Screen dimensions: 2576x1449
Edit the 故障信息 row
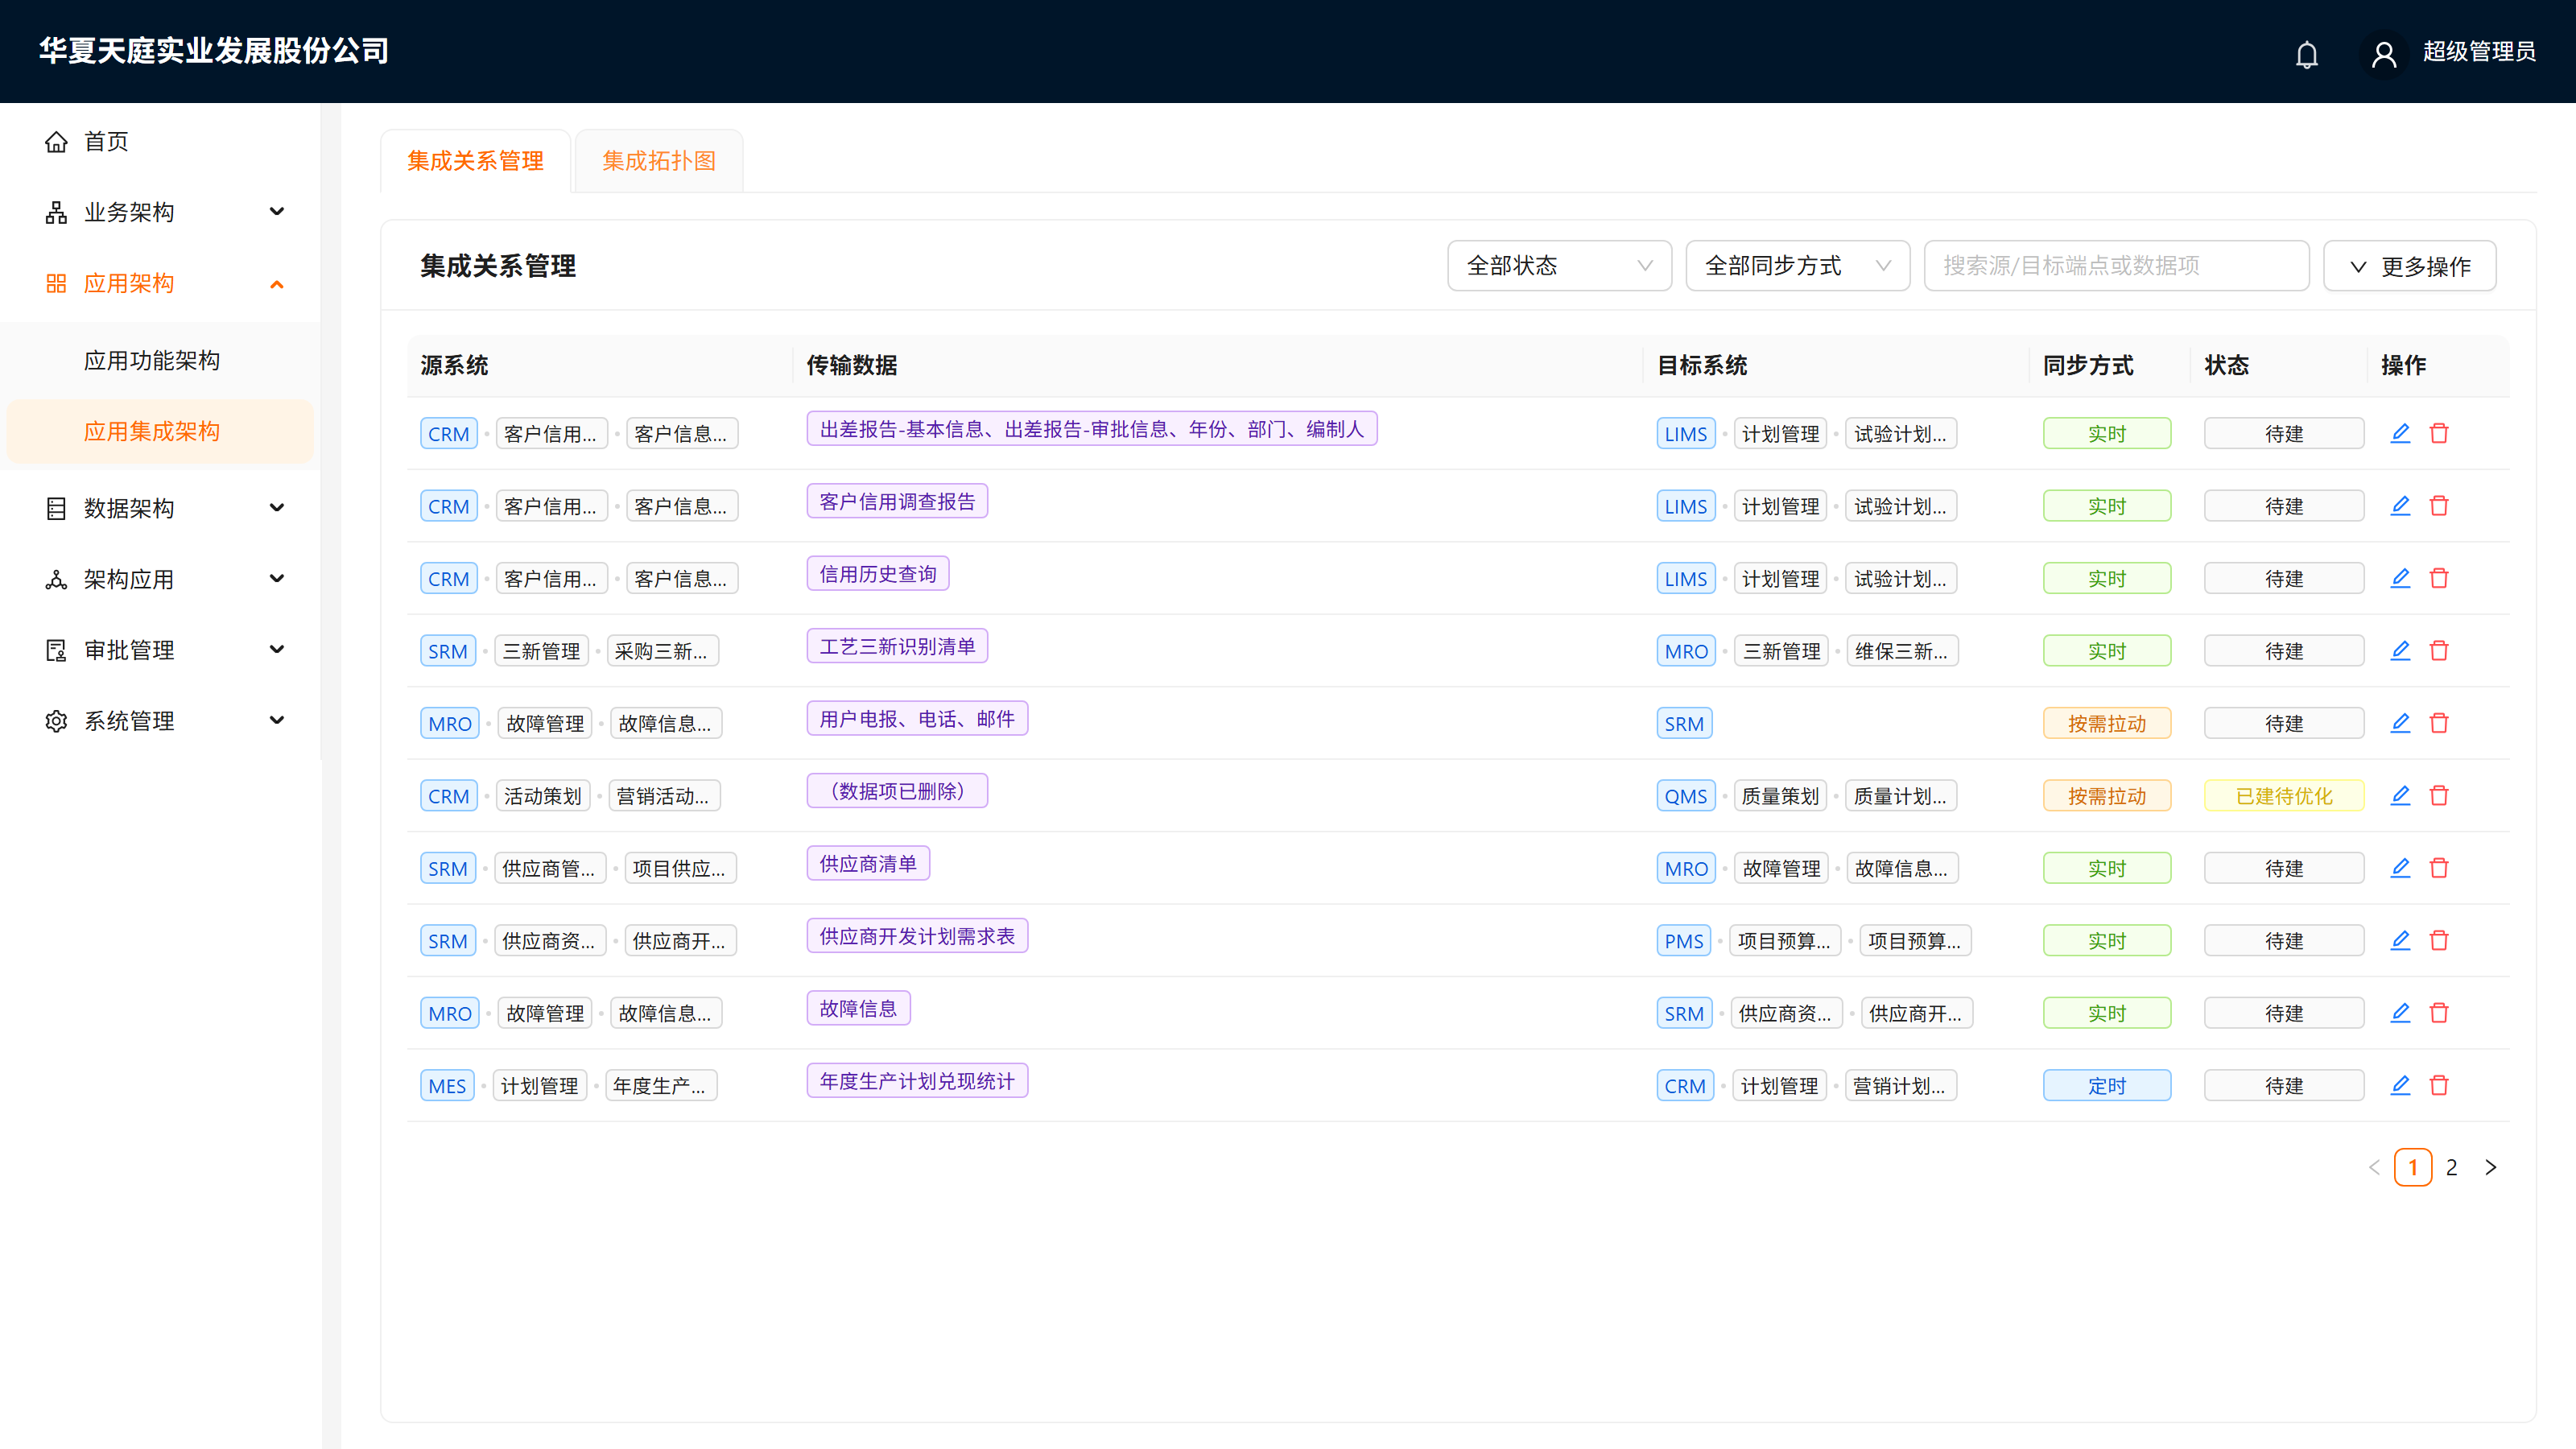tap(2400, 1013)
